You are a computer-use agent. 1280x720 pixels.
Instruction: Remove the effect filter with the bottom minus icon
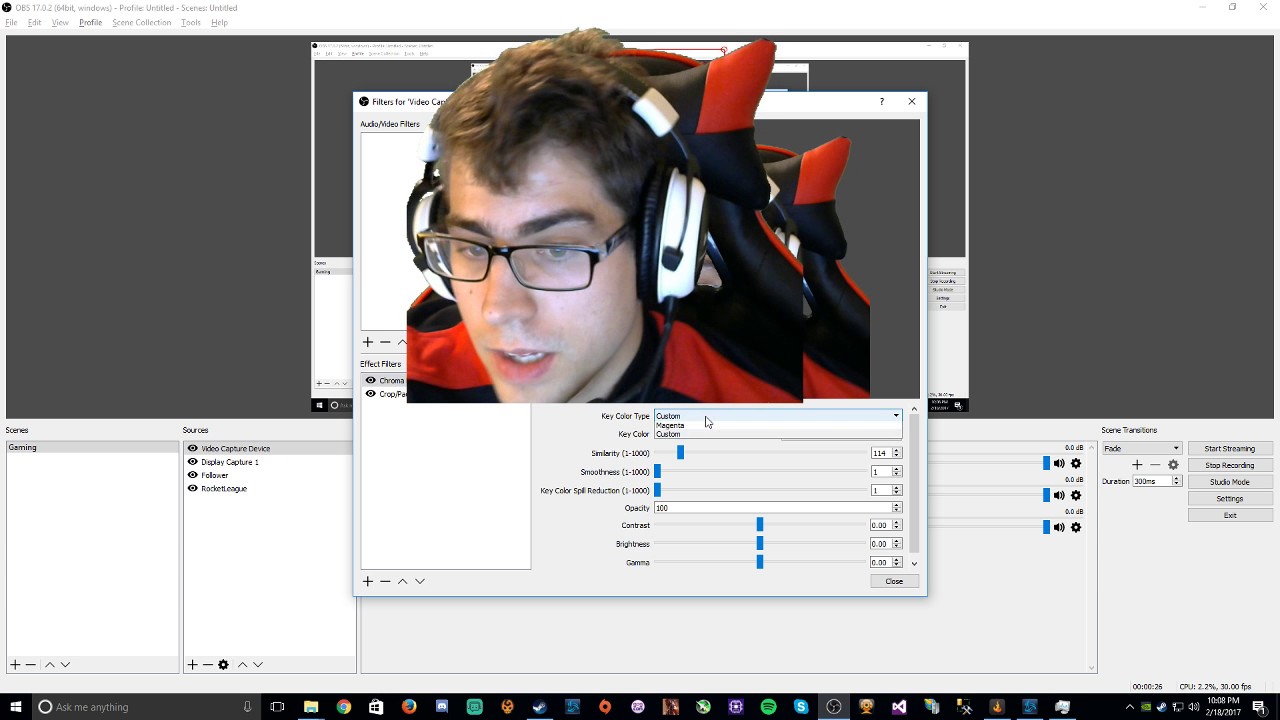coord(384,581)
